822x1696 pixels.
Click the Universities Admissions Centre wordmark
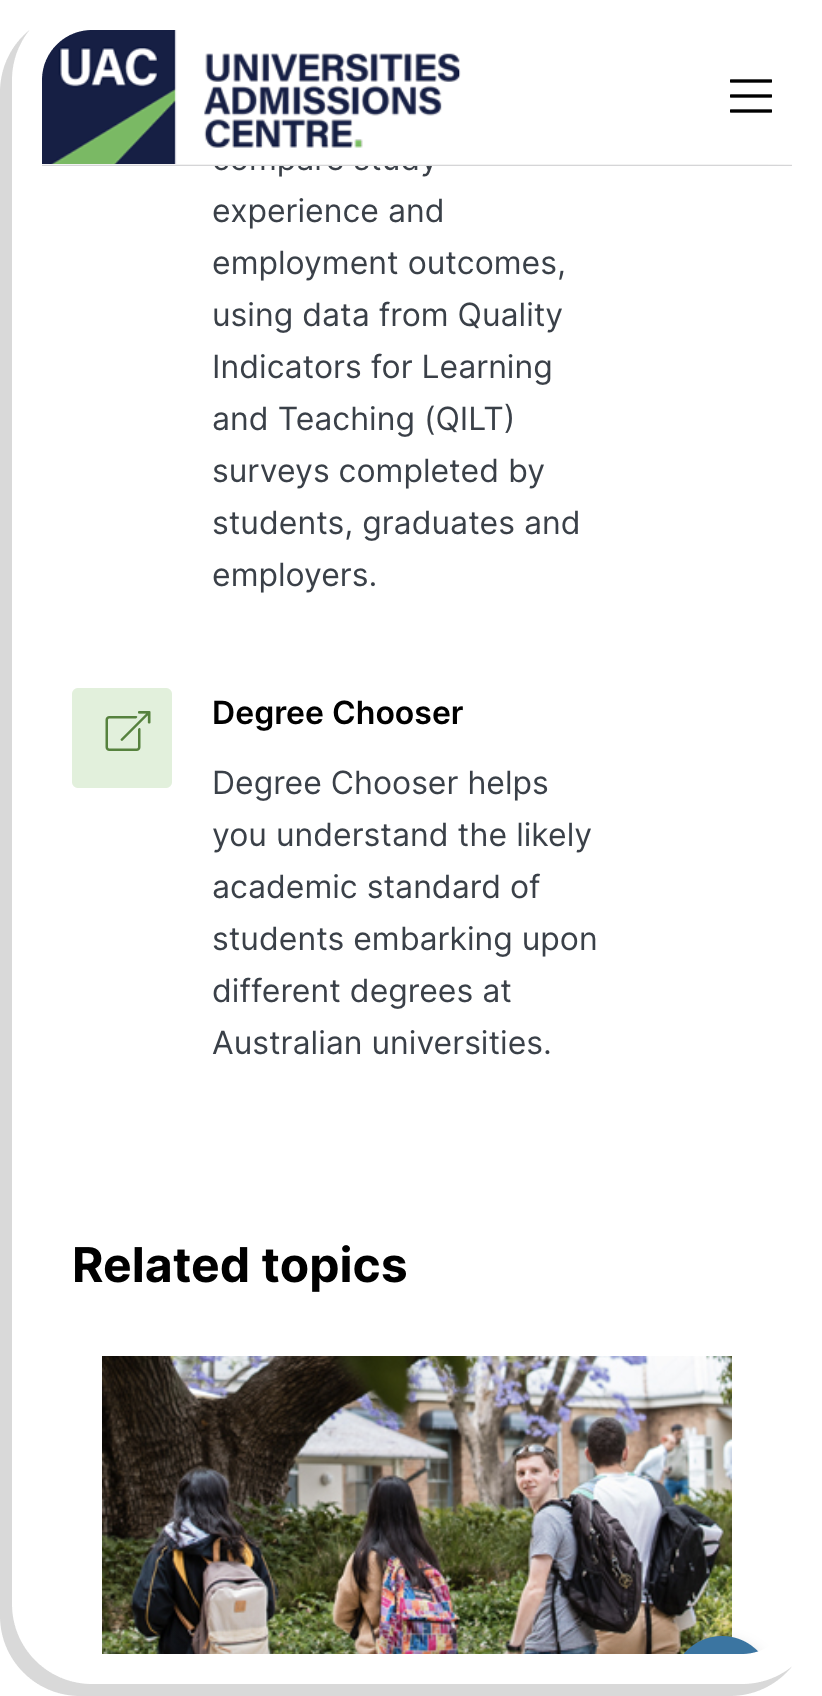pos(331,100)
